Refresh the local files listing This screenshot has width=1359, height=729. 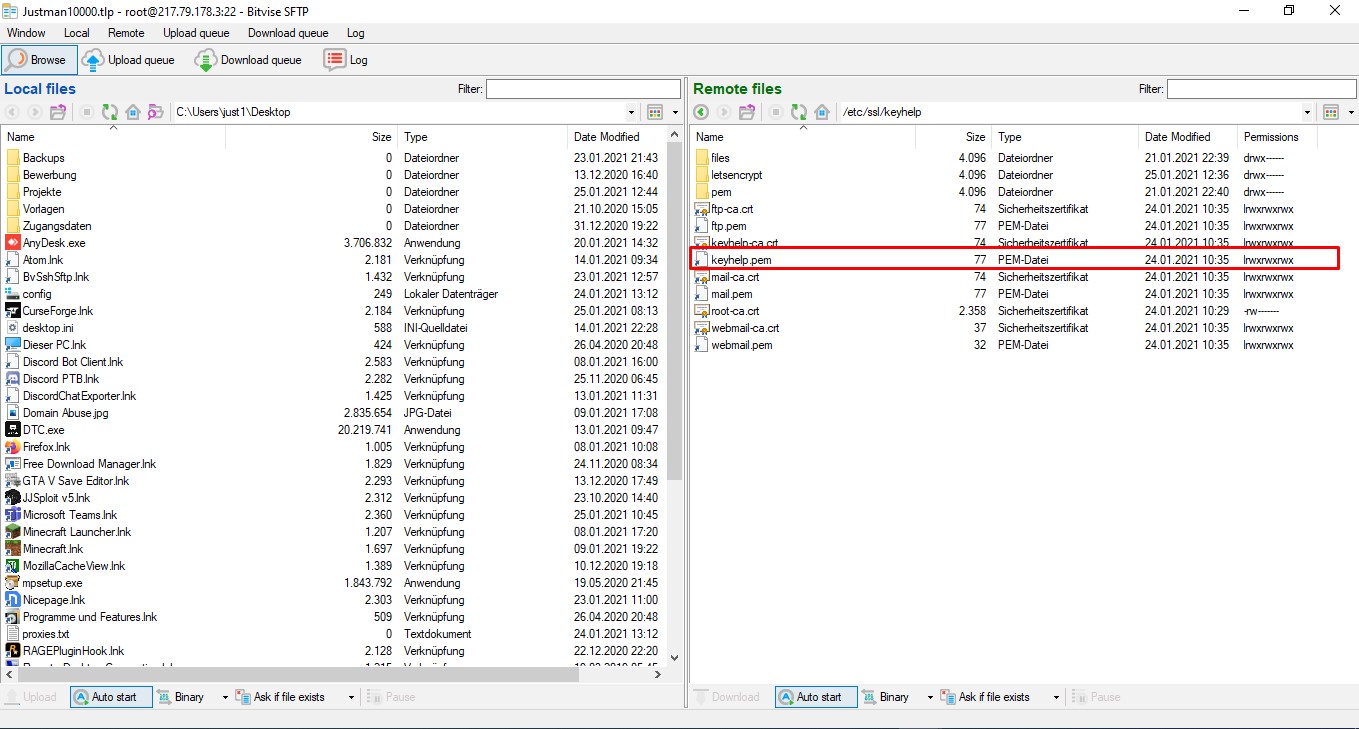(x=109, y=112)
